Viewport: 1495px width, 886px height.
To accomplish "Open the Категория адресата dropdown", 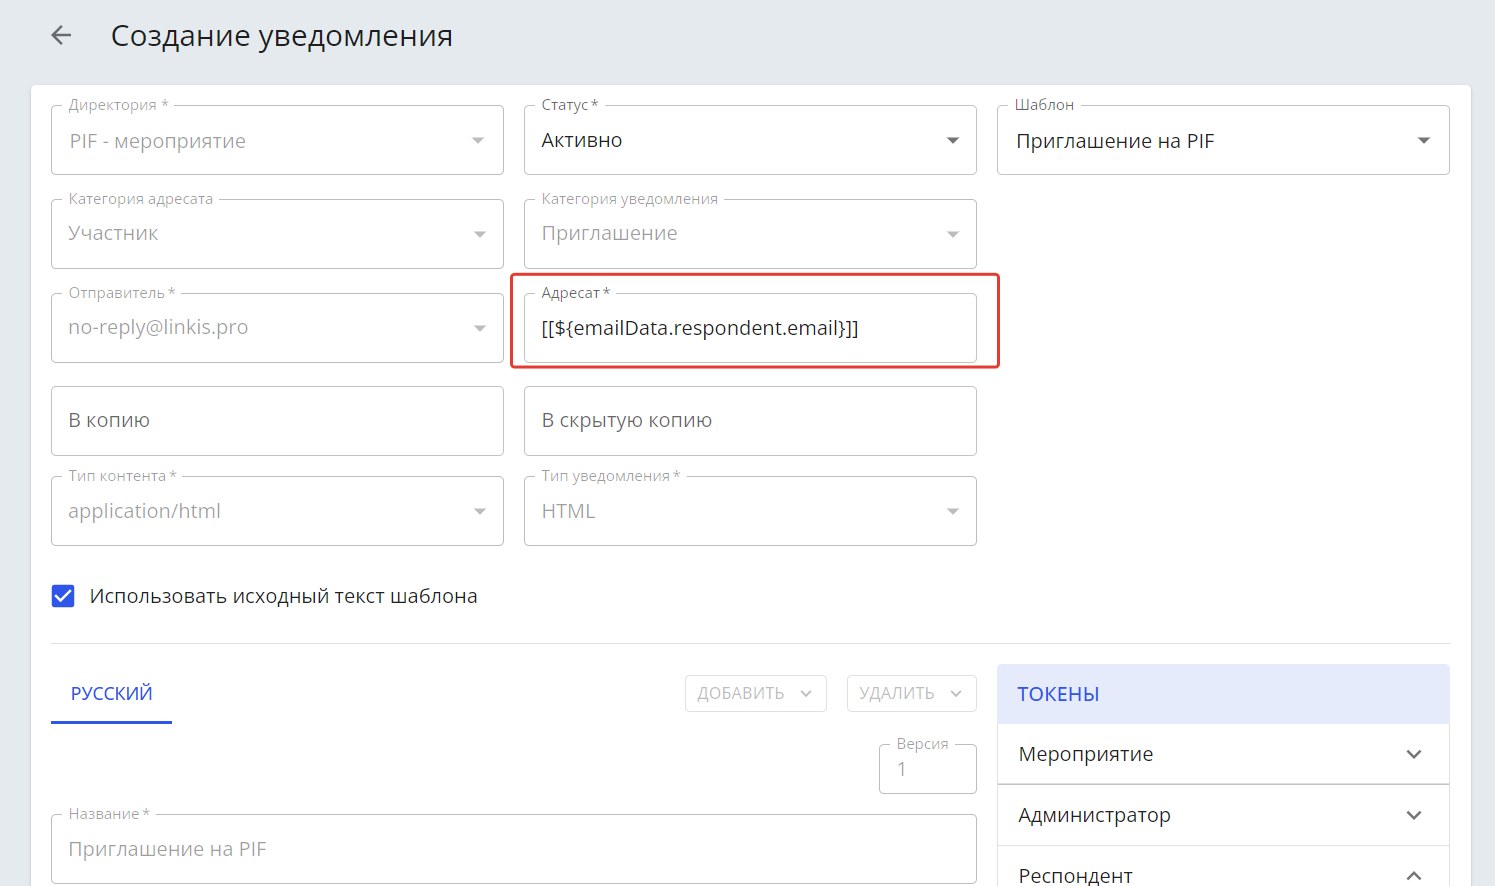I will tap(277, 234).
